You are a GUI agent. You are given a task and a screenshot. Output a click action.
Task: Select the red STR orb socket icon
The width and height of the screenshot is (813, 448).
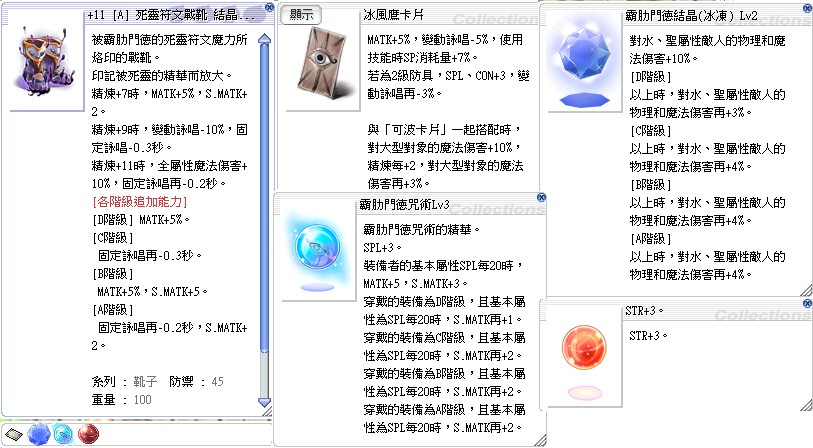(x=87, y=433)
